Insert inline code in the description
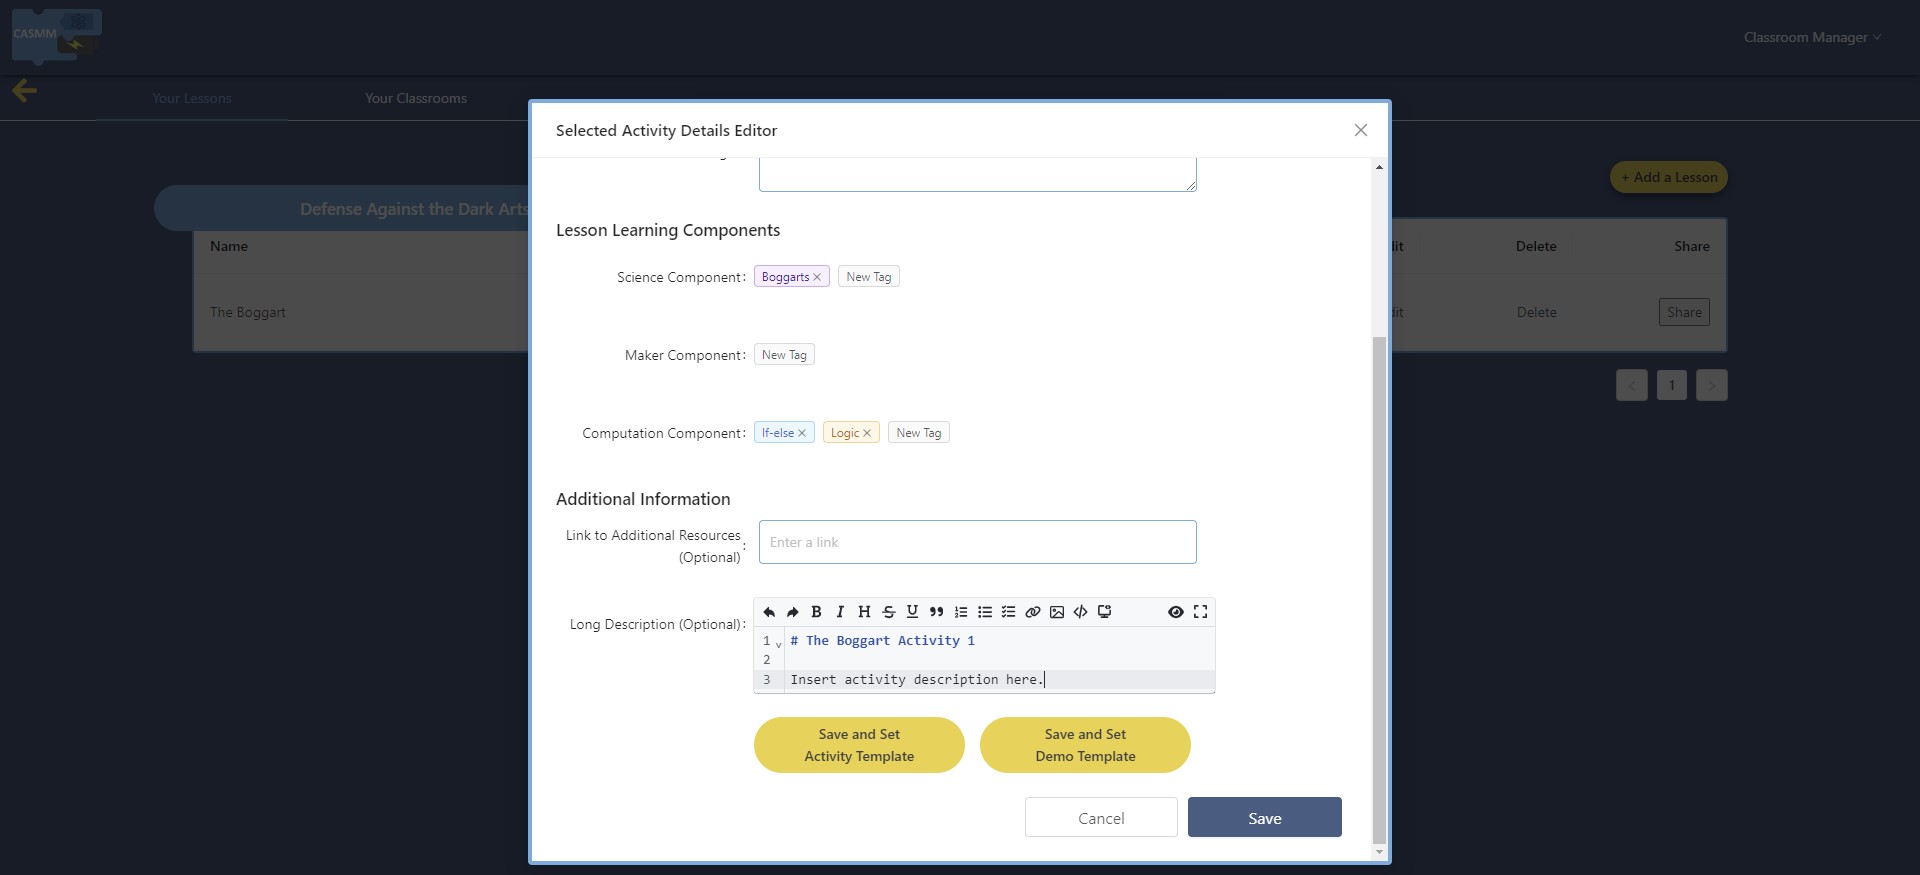This screenshot has width=1920, height=875. click(x=1081, y=612)
